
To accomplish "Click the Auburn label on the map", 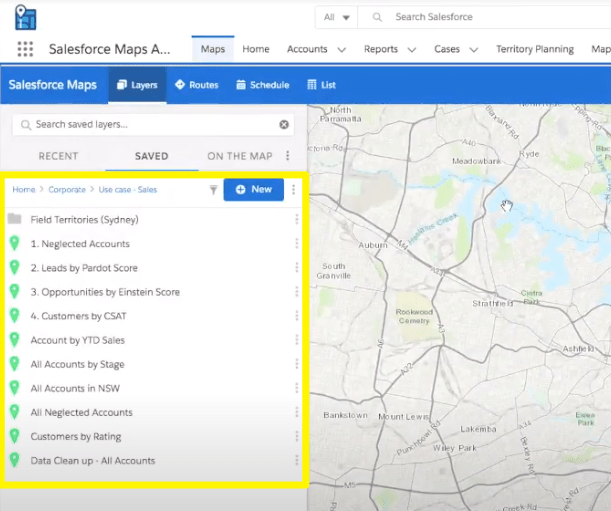I will 373,245.
